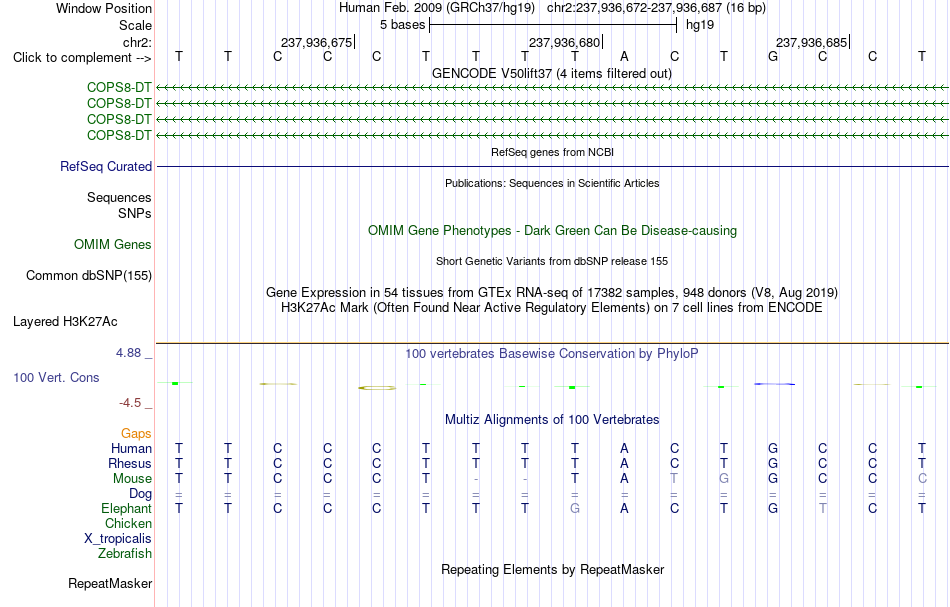Click the 100 Vert. Cons track label
Screen dimensions: 950x607
56,377
